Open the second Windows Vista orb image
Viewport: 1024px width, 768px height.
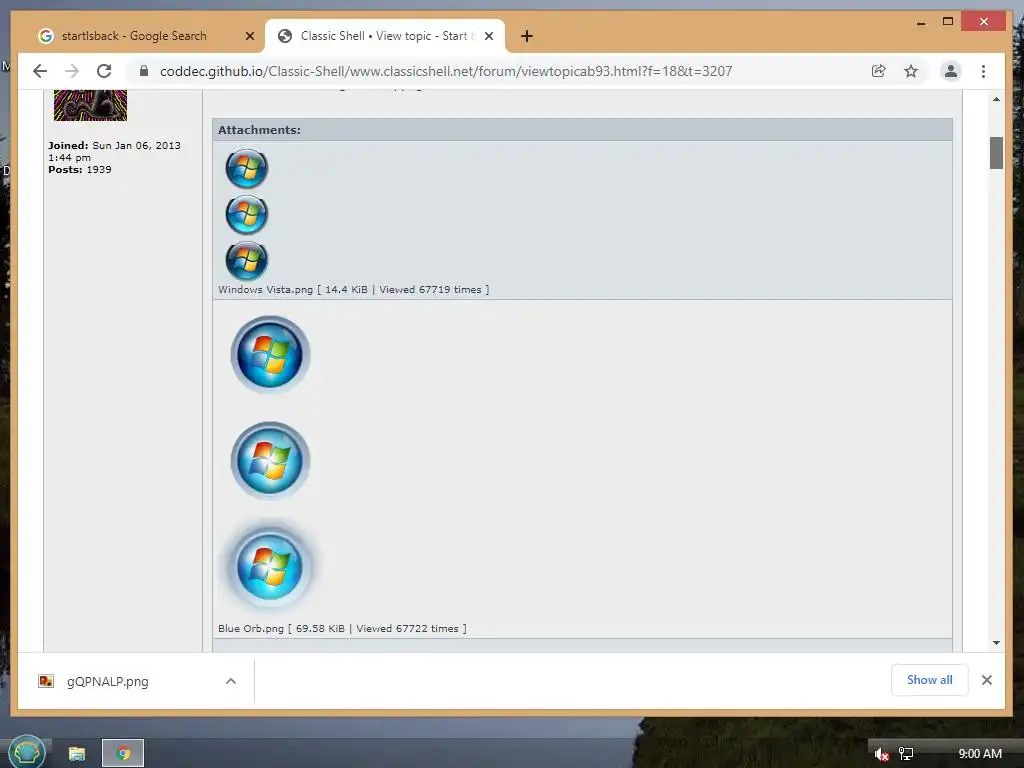point(247,214)
